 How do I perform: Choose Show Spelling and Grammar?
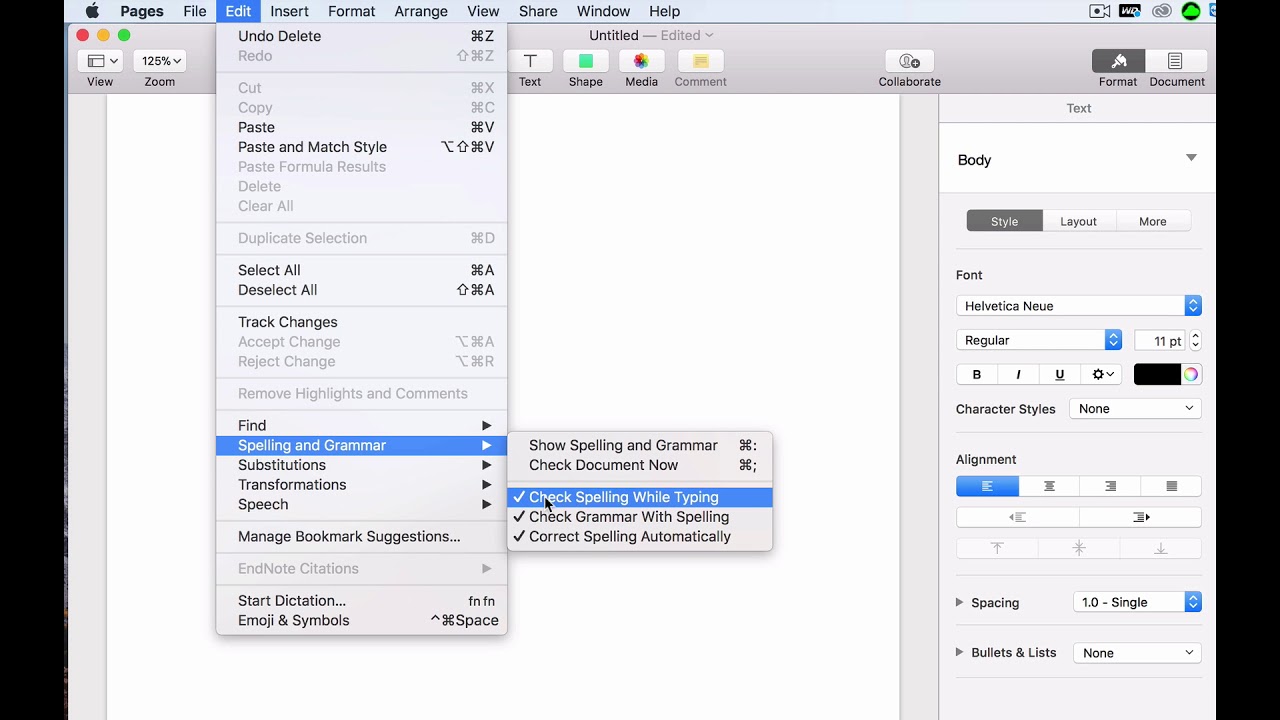pyautogui.click(x=640, y=445)
